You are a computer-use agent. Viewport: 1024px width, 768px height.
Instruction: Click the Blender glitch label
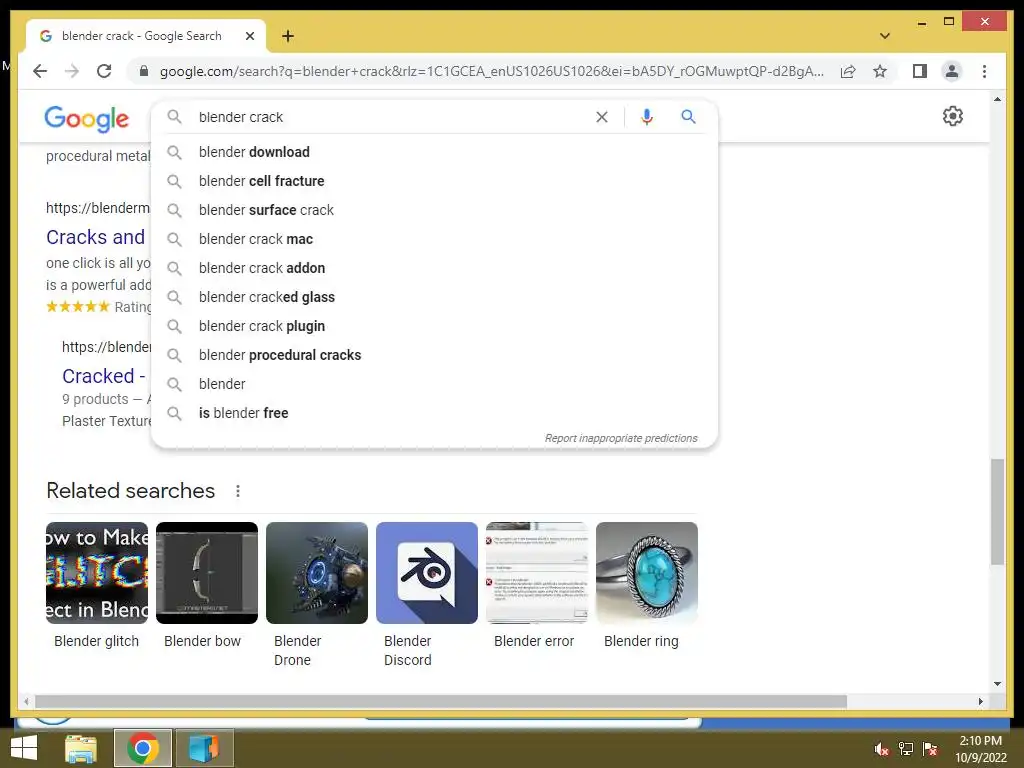click(97, 641)
